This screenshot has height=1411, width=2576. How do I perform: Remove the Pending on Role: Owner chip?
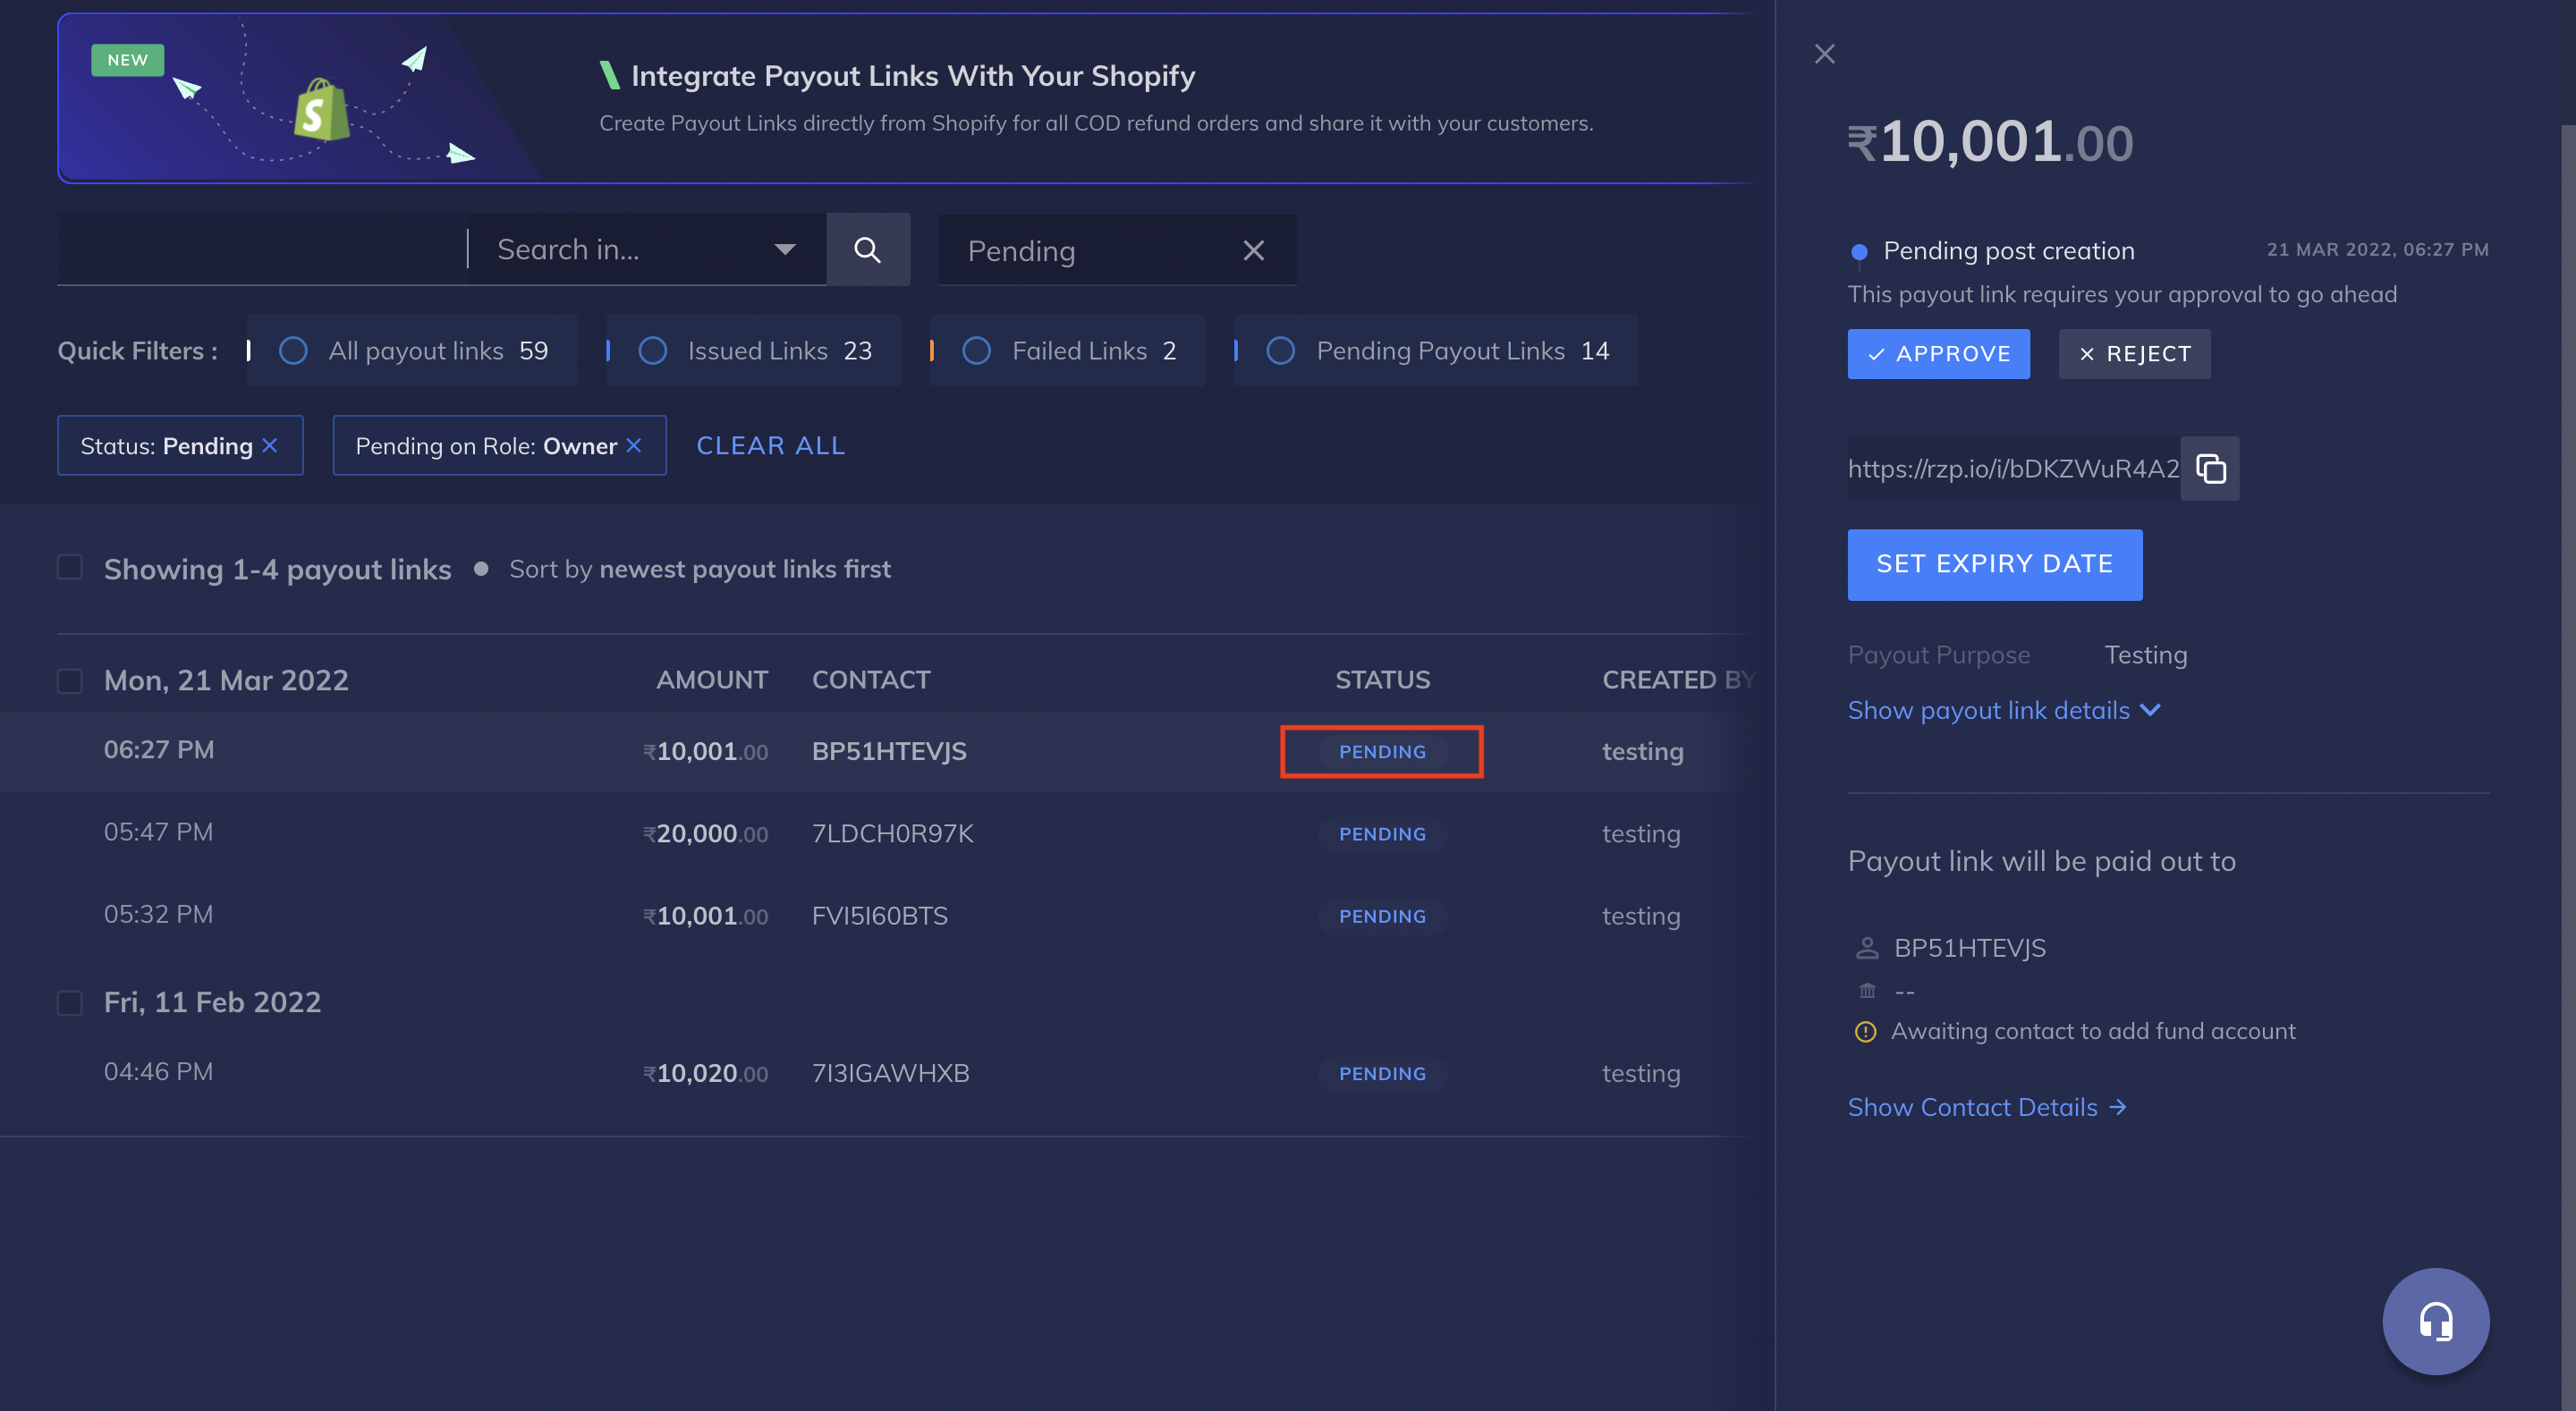point(634,445)
